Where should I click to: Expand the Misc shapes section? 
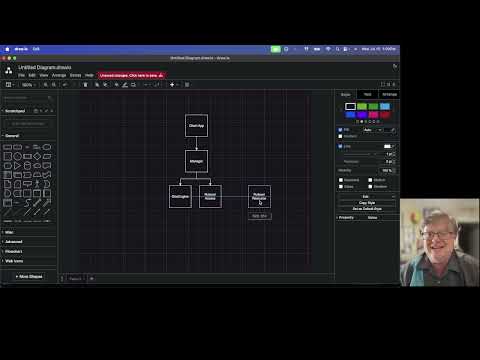coord(8,232)
